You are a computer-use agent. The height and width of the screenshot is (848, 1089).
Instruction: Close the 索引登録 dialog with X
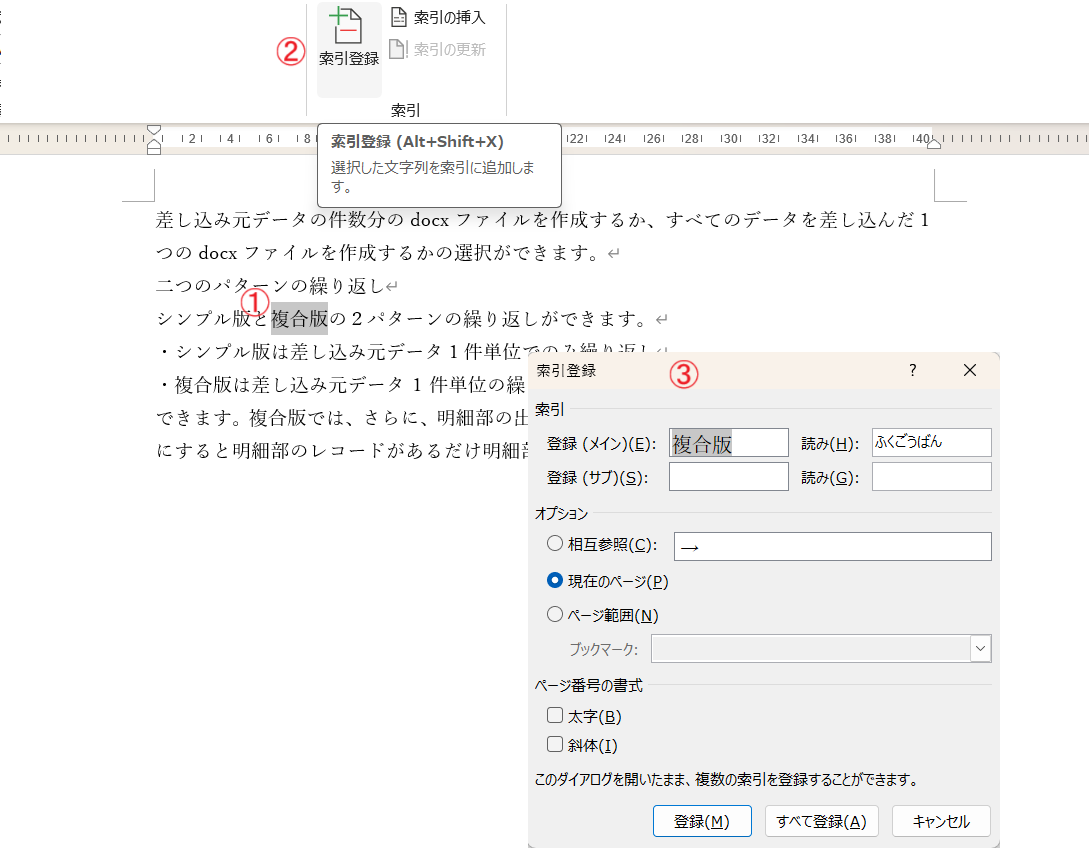pyautogui.click(x=969, y=370)
